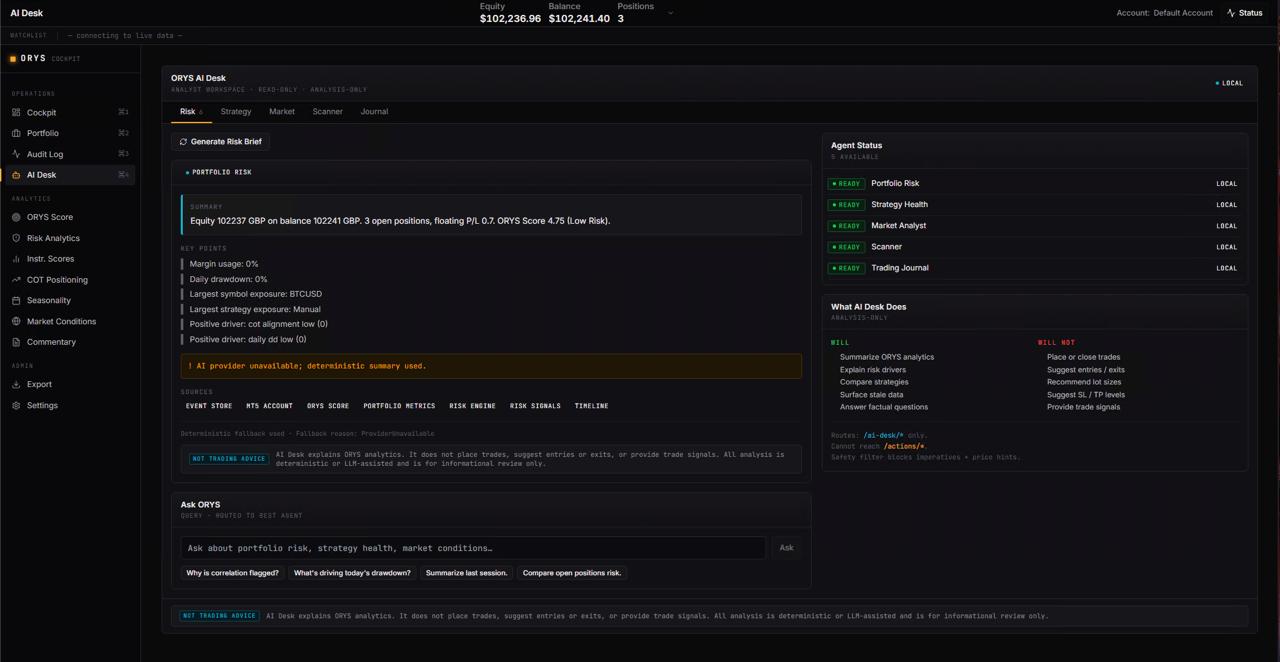
Task: Click the Risk Analytics shield icon
Action: pos(16,238)
